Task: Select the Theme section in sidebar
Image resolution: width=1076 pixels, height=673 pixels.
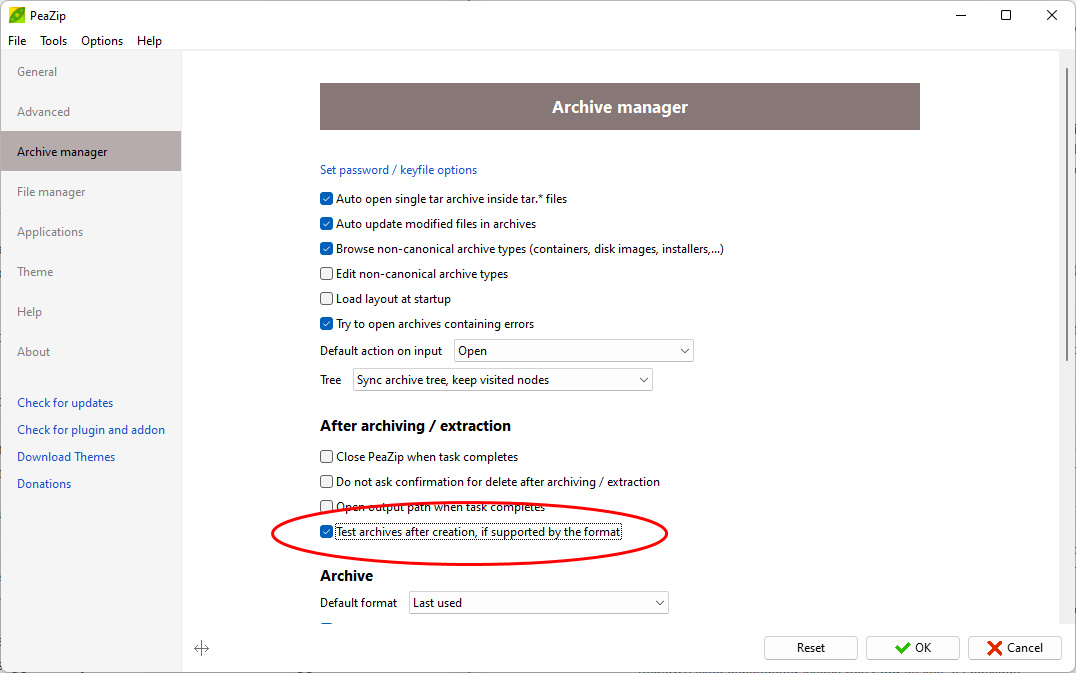Action: [x=35, y=272]
